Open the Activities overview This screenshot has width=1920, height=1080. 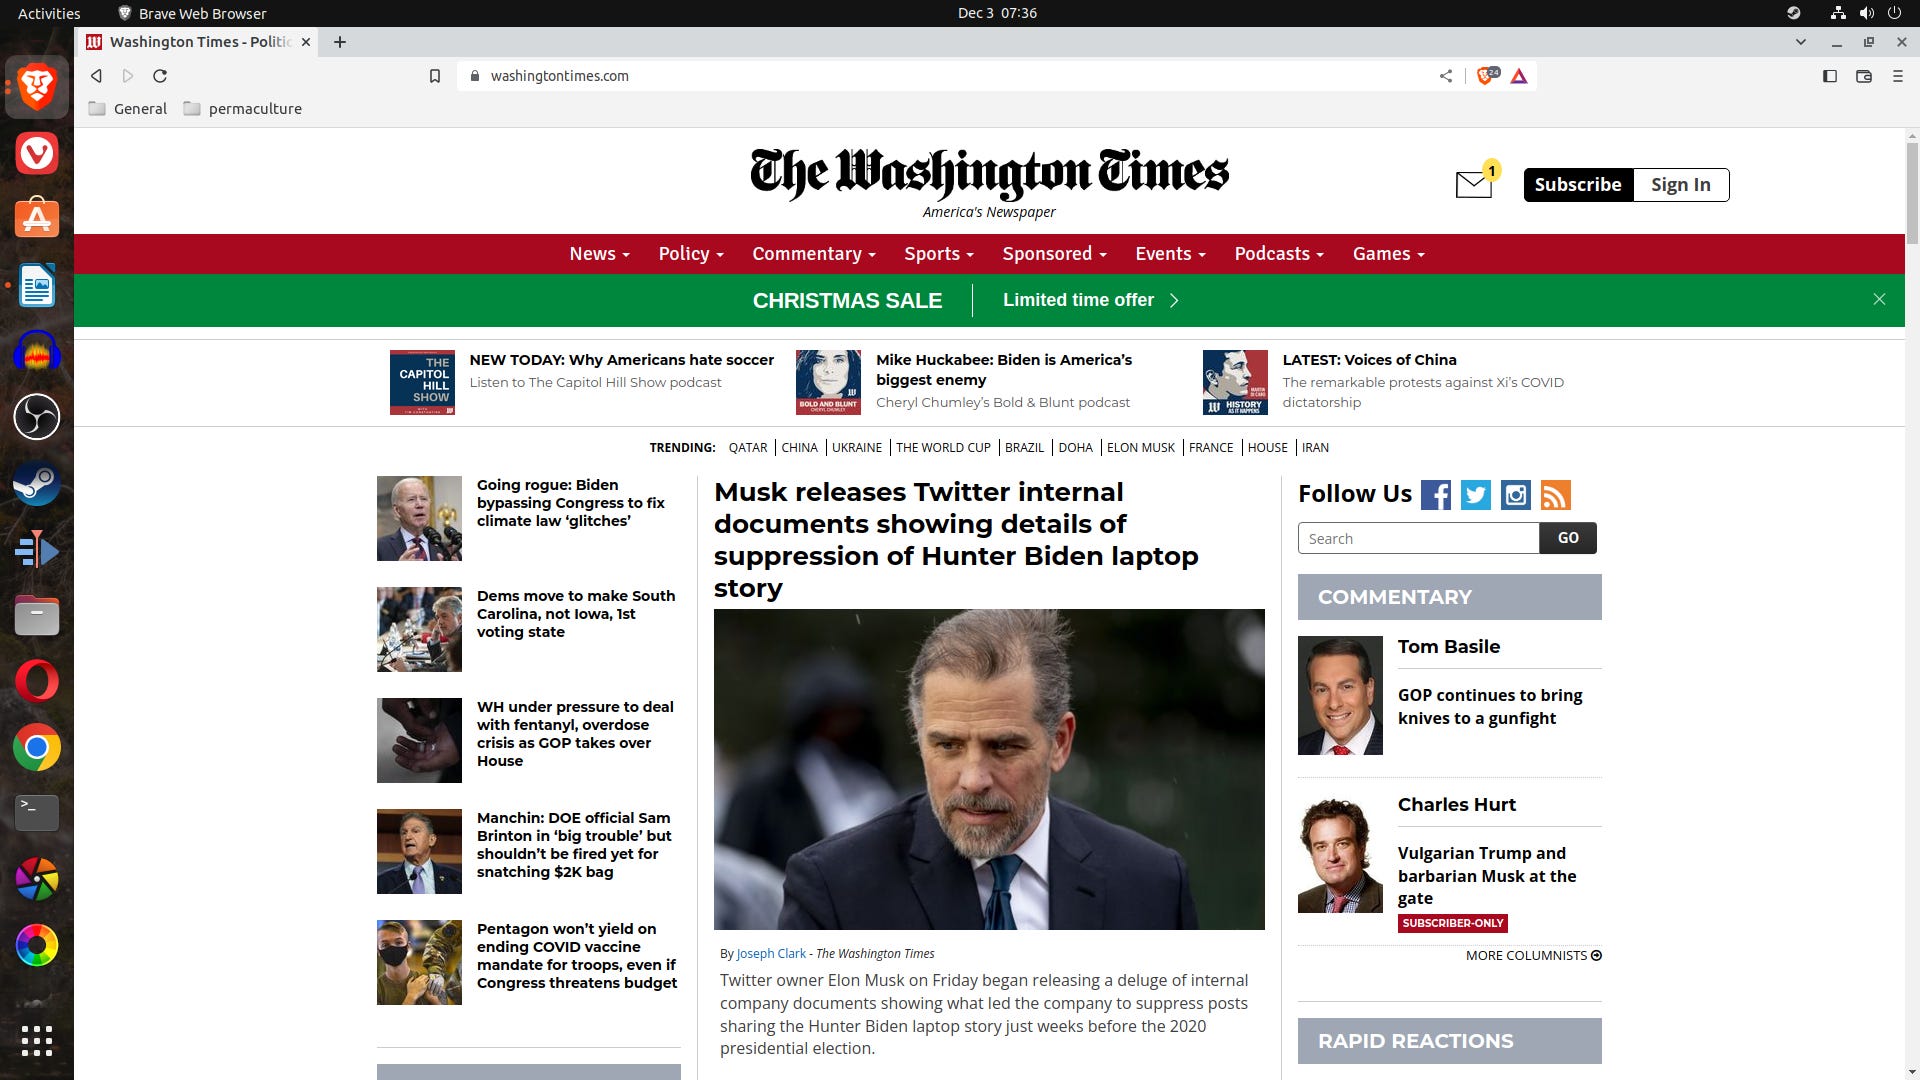pyautogui.click(x=49, y=13)
